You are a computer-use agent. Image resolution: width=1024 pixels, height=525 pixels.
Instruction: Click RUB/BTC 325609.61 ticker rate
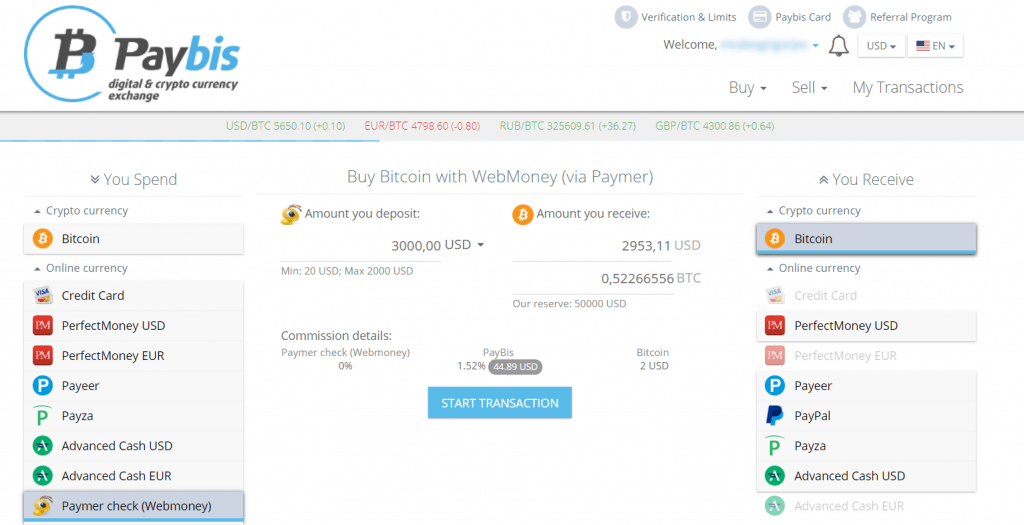pos(568,126)
